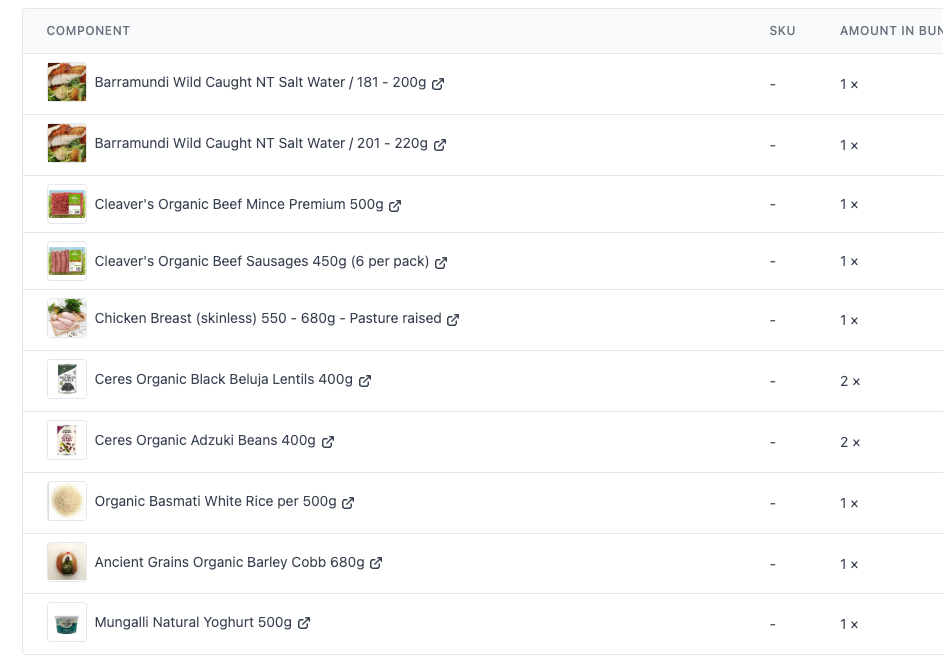Image resolution: width=943 pixels, height=660 pixels.
Task: Open external link icon for Barramundi 181 - 200g
Action: (x=438, y=84)
